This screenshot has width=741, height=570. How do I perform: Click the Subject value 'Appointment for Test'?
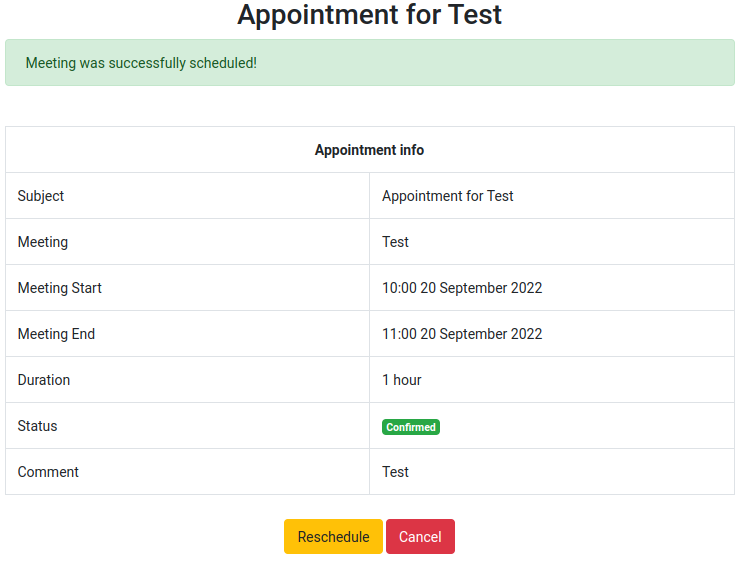pos(447,196)
